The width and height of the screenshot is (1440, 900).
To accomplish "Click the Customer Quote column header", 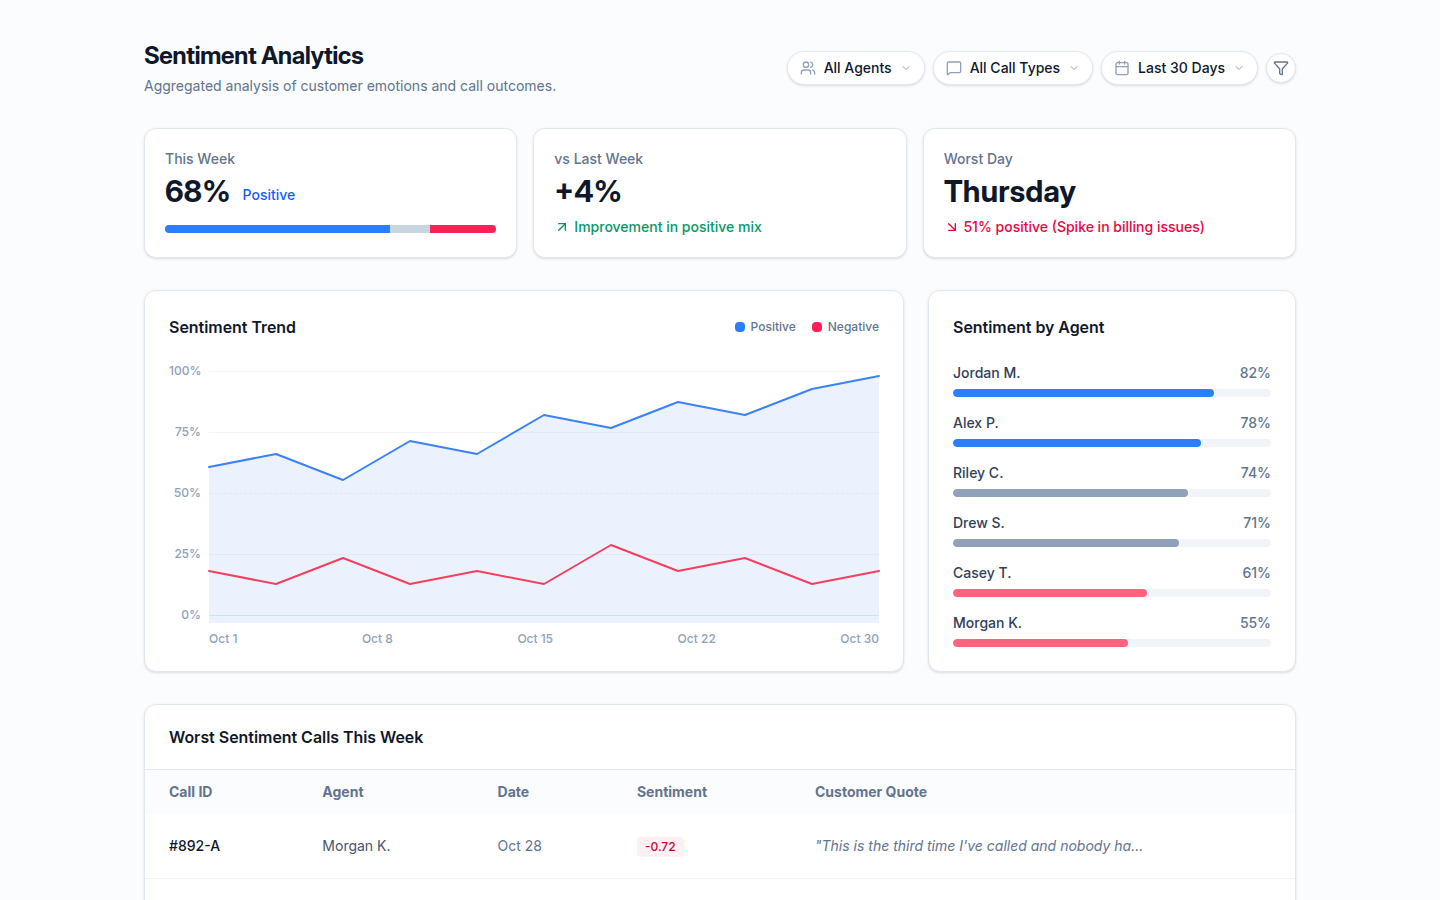I will [871, 792].
